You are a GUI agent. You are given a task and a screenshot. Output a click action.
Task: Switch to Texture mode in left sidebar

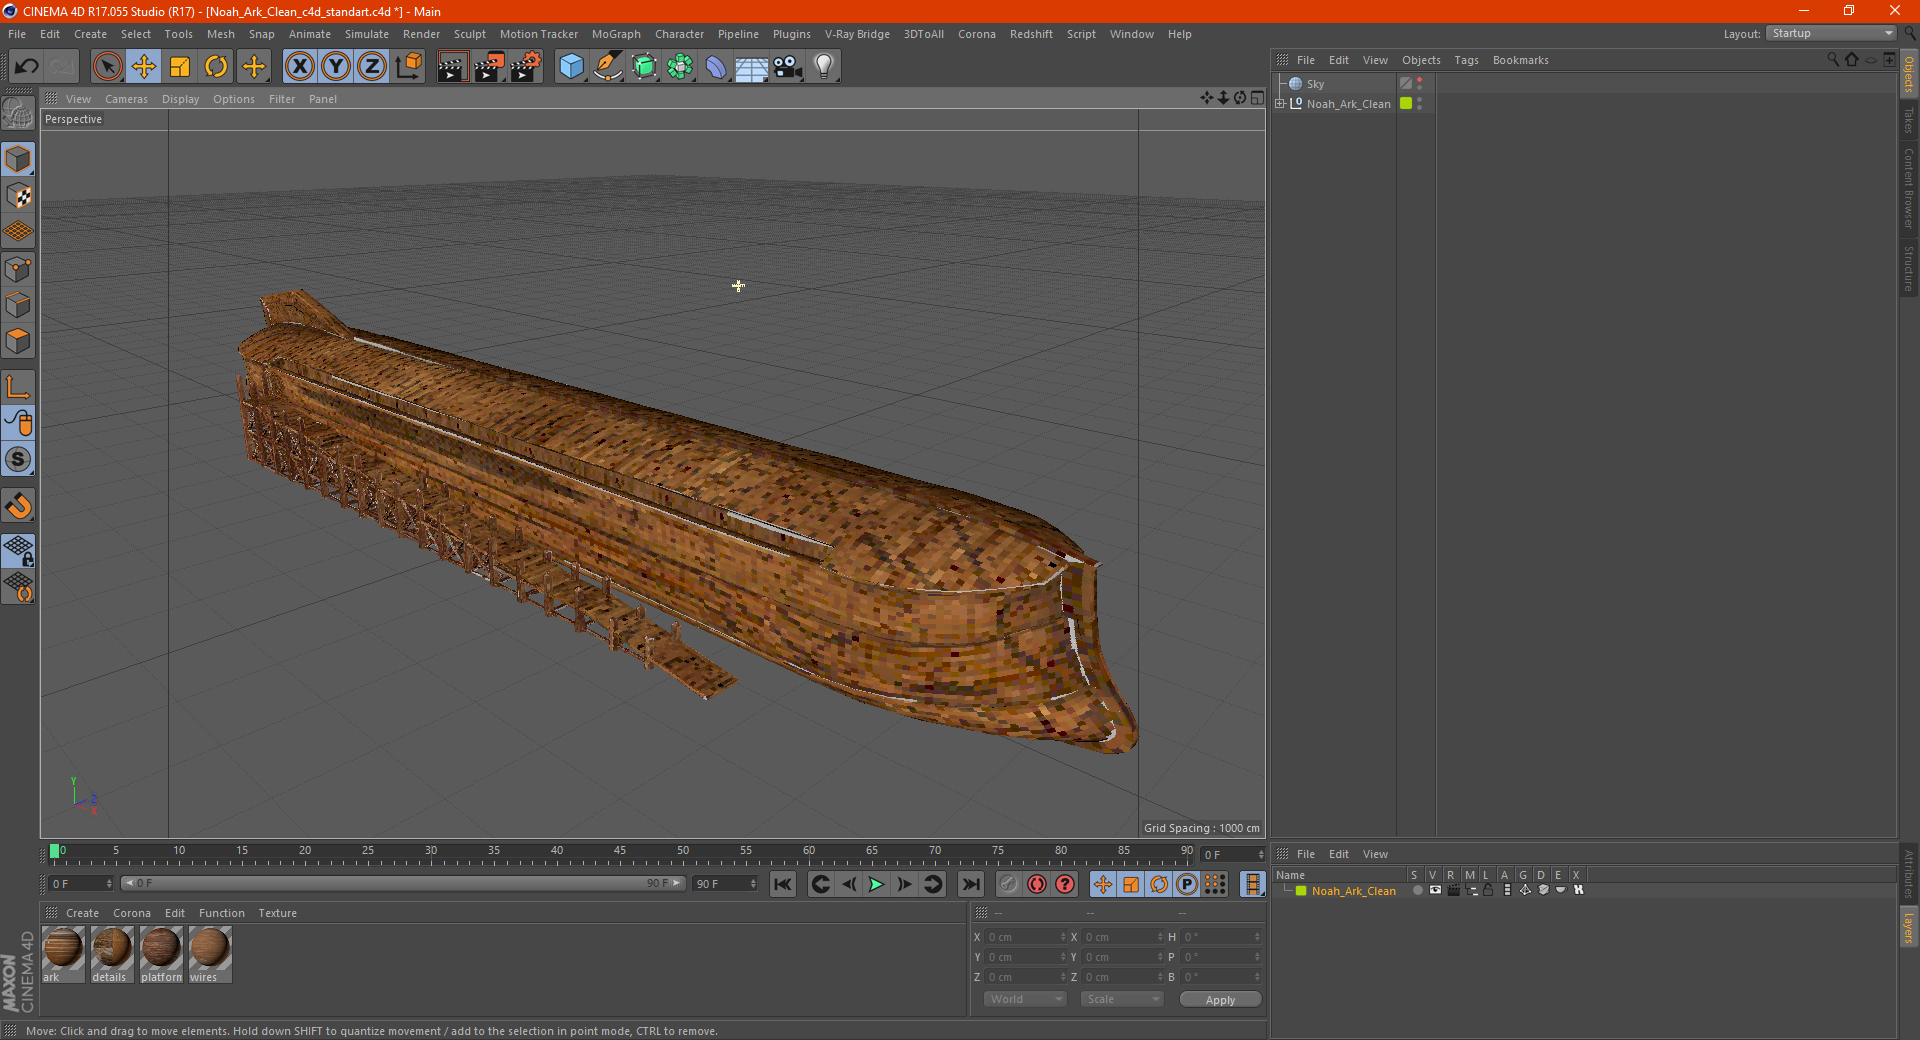(18, 196)
